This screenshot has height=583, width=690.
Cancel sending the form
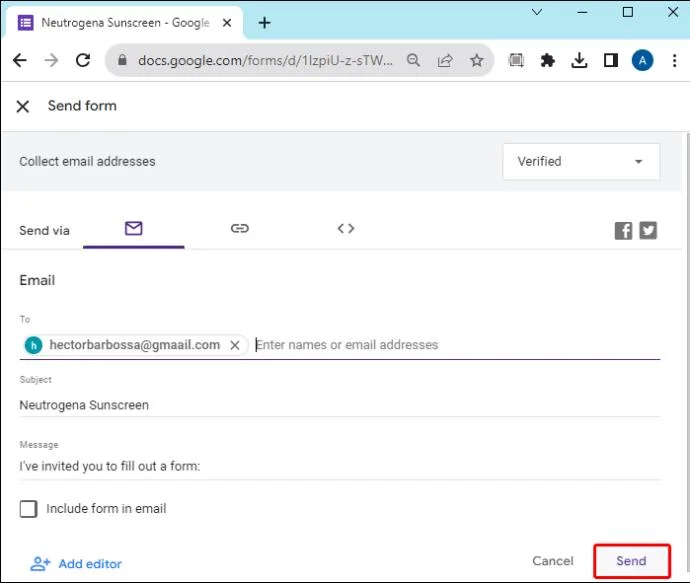(553, 561)
